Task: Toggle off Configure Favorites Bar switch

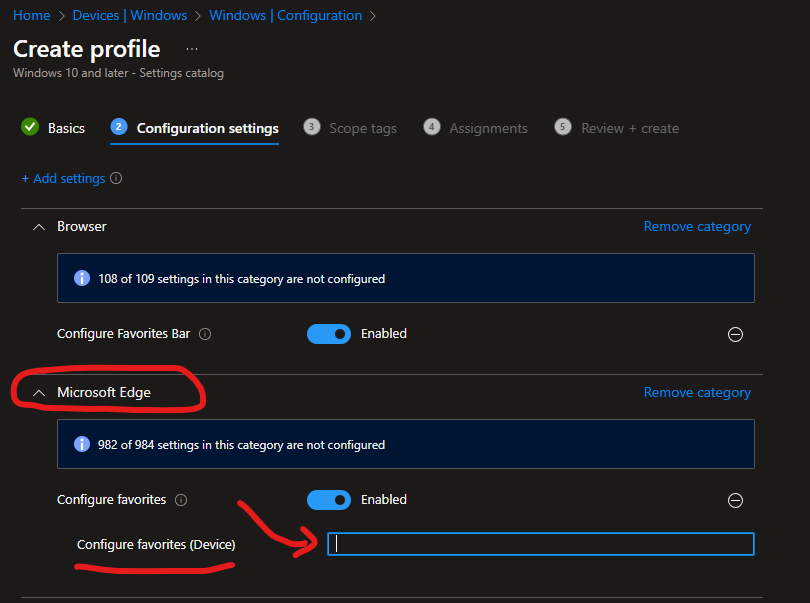Action: click(329, 334)
